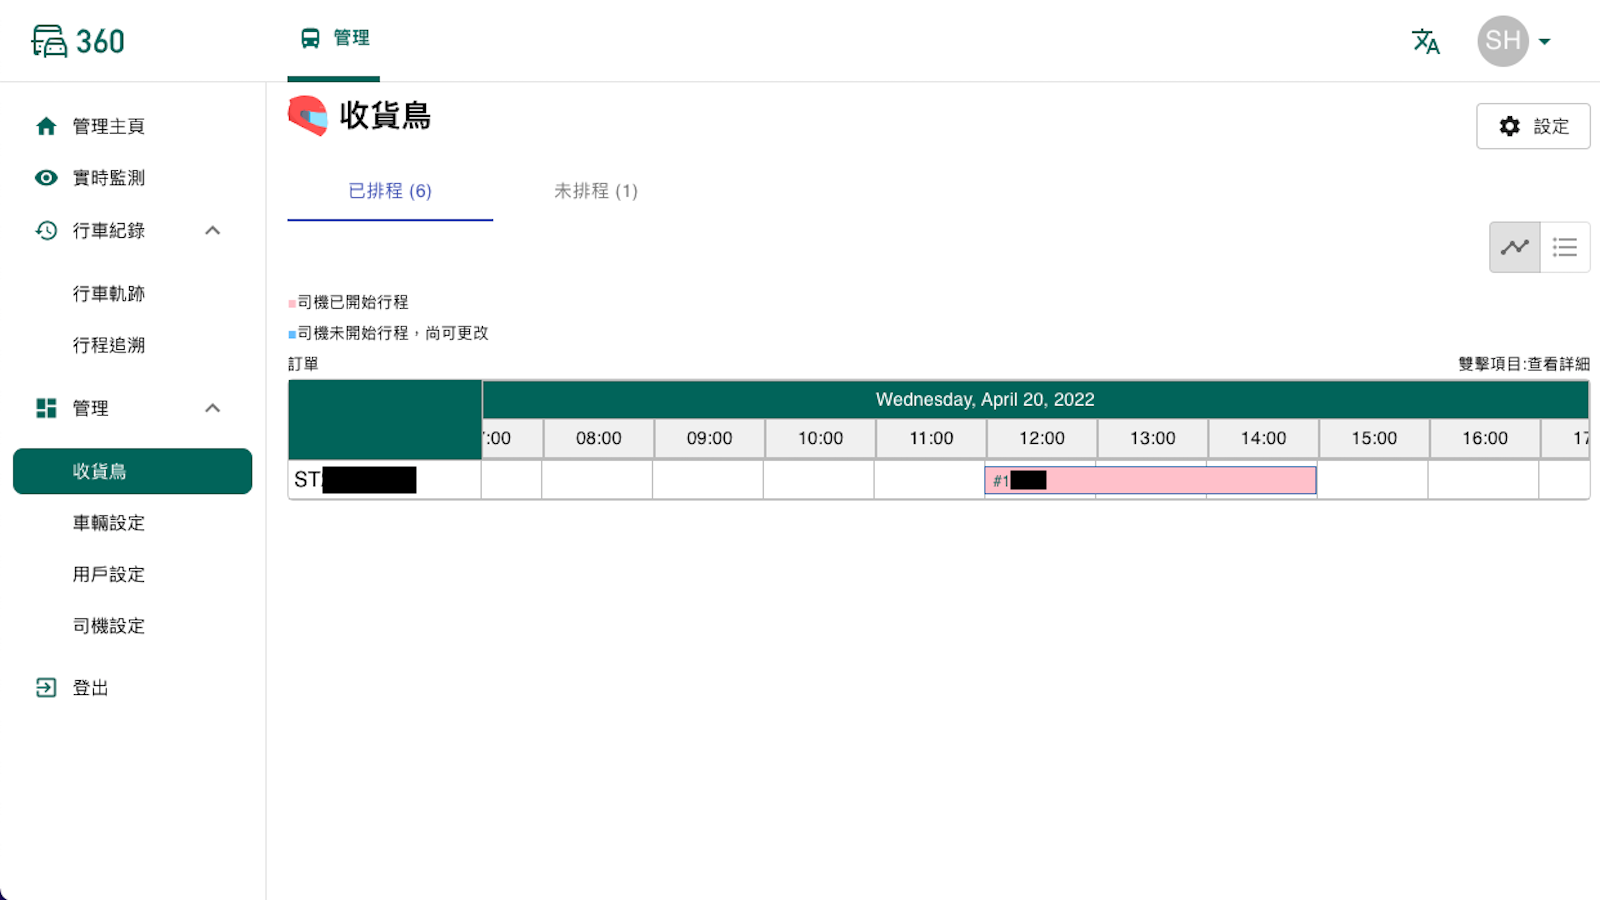The width and height of the screenshot is (1600, 900).
Task: Click the 15:00 time column header
Action: [1374, 438]
